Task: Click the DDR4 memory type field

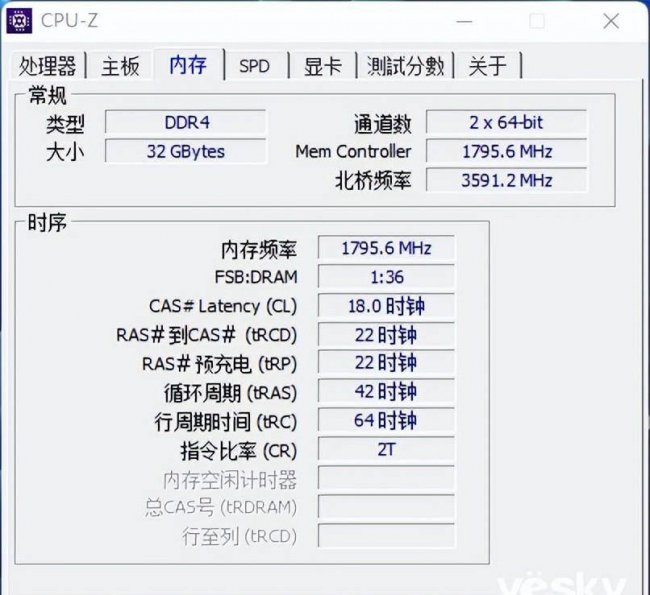Action: coord(186,123)
